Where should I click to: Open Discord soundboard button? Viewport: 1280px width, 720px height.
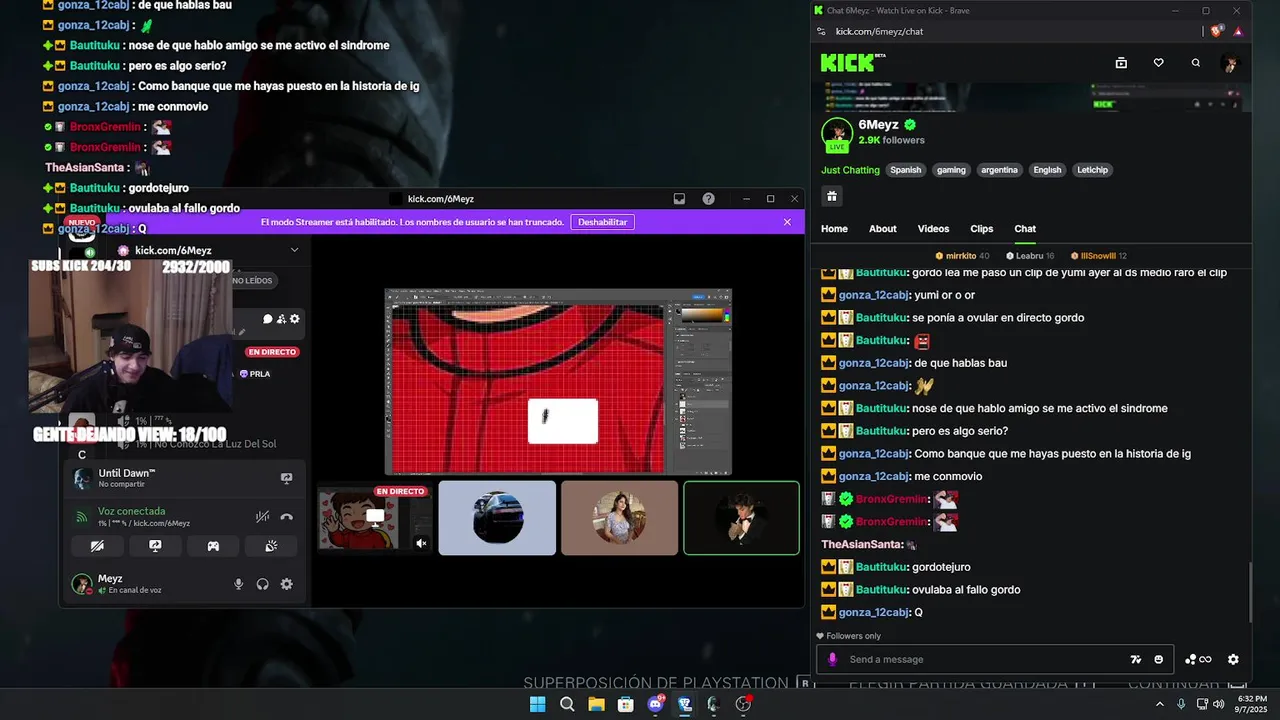click(x=271, y=546)
